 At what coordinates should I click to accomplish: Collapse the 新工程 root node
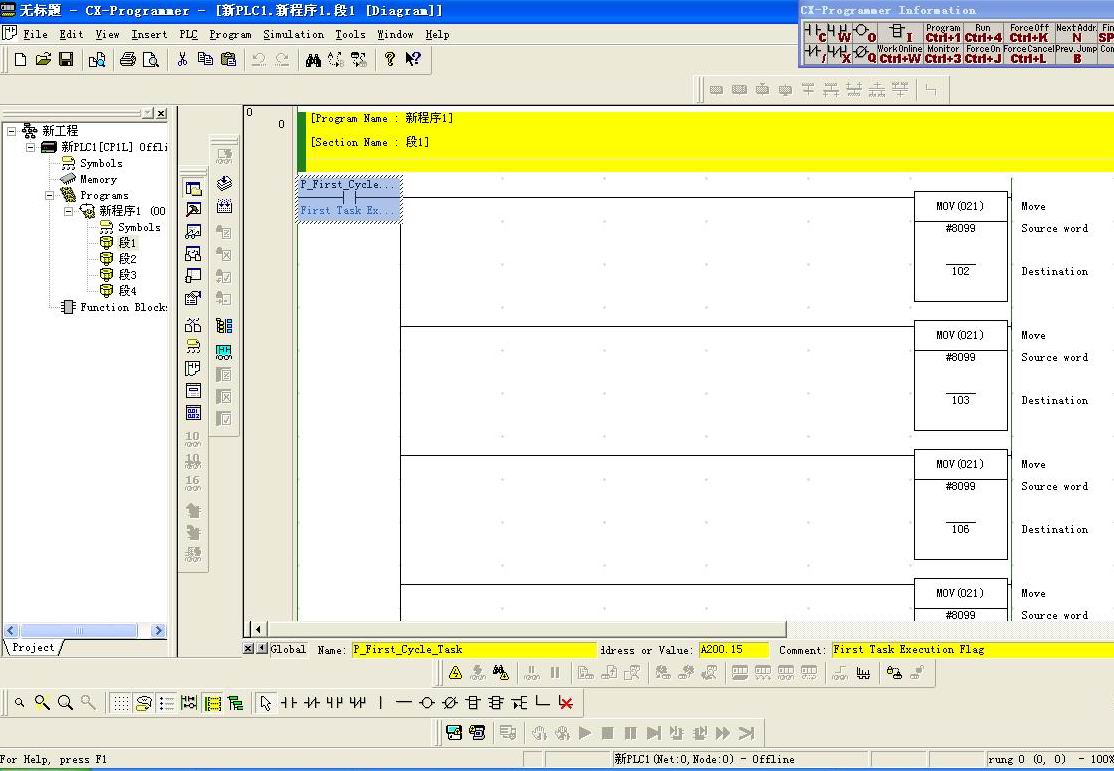pos(12,131)
